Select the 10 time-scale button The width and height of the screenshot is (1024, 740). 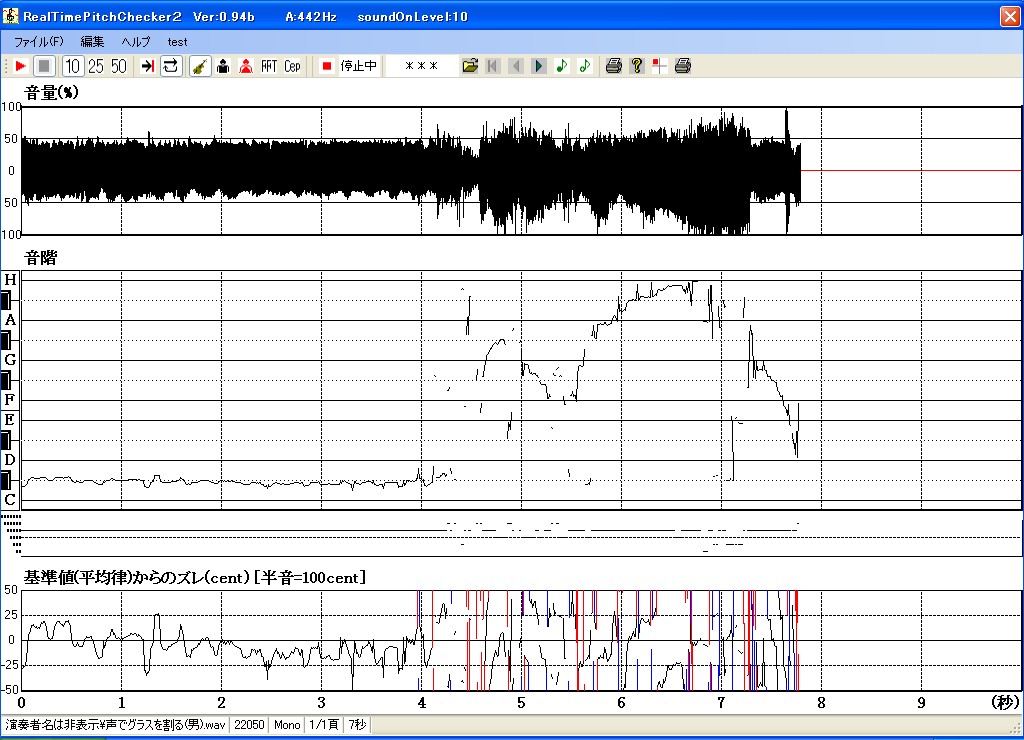tap(72, 66)
